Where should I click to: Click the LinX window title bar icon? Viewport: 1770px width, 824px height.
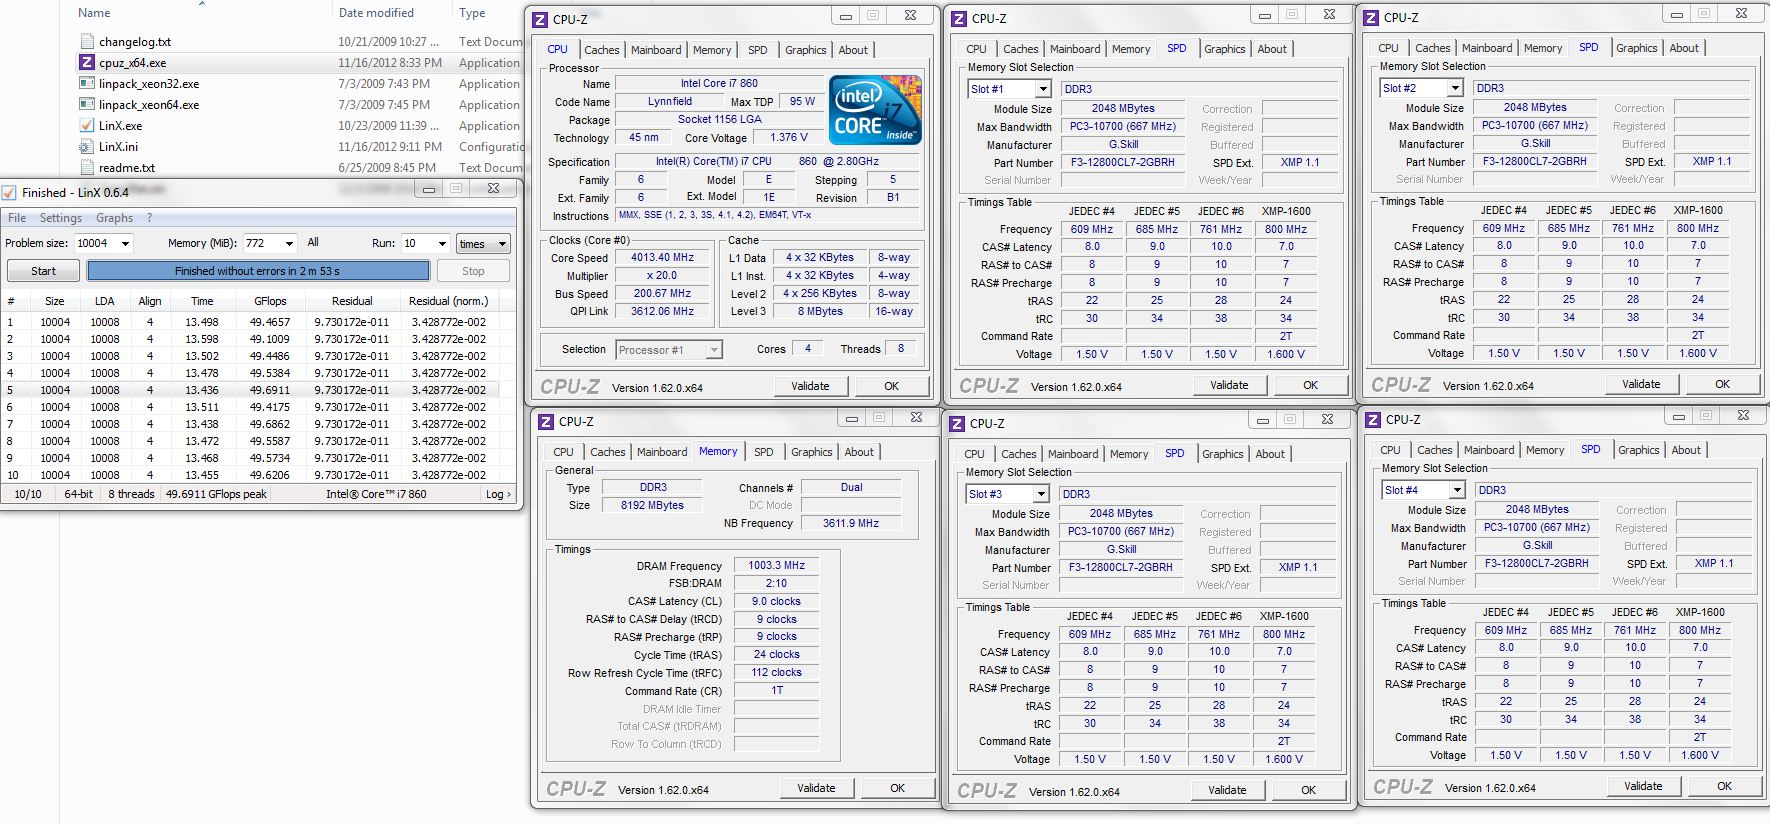[x=9, y=193]
